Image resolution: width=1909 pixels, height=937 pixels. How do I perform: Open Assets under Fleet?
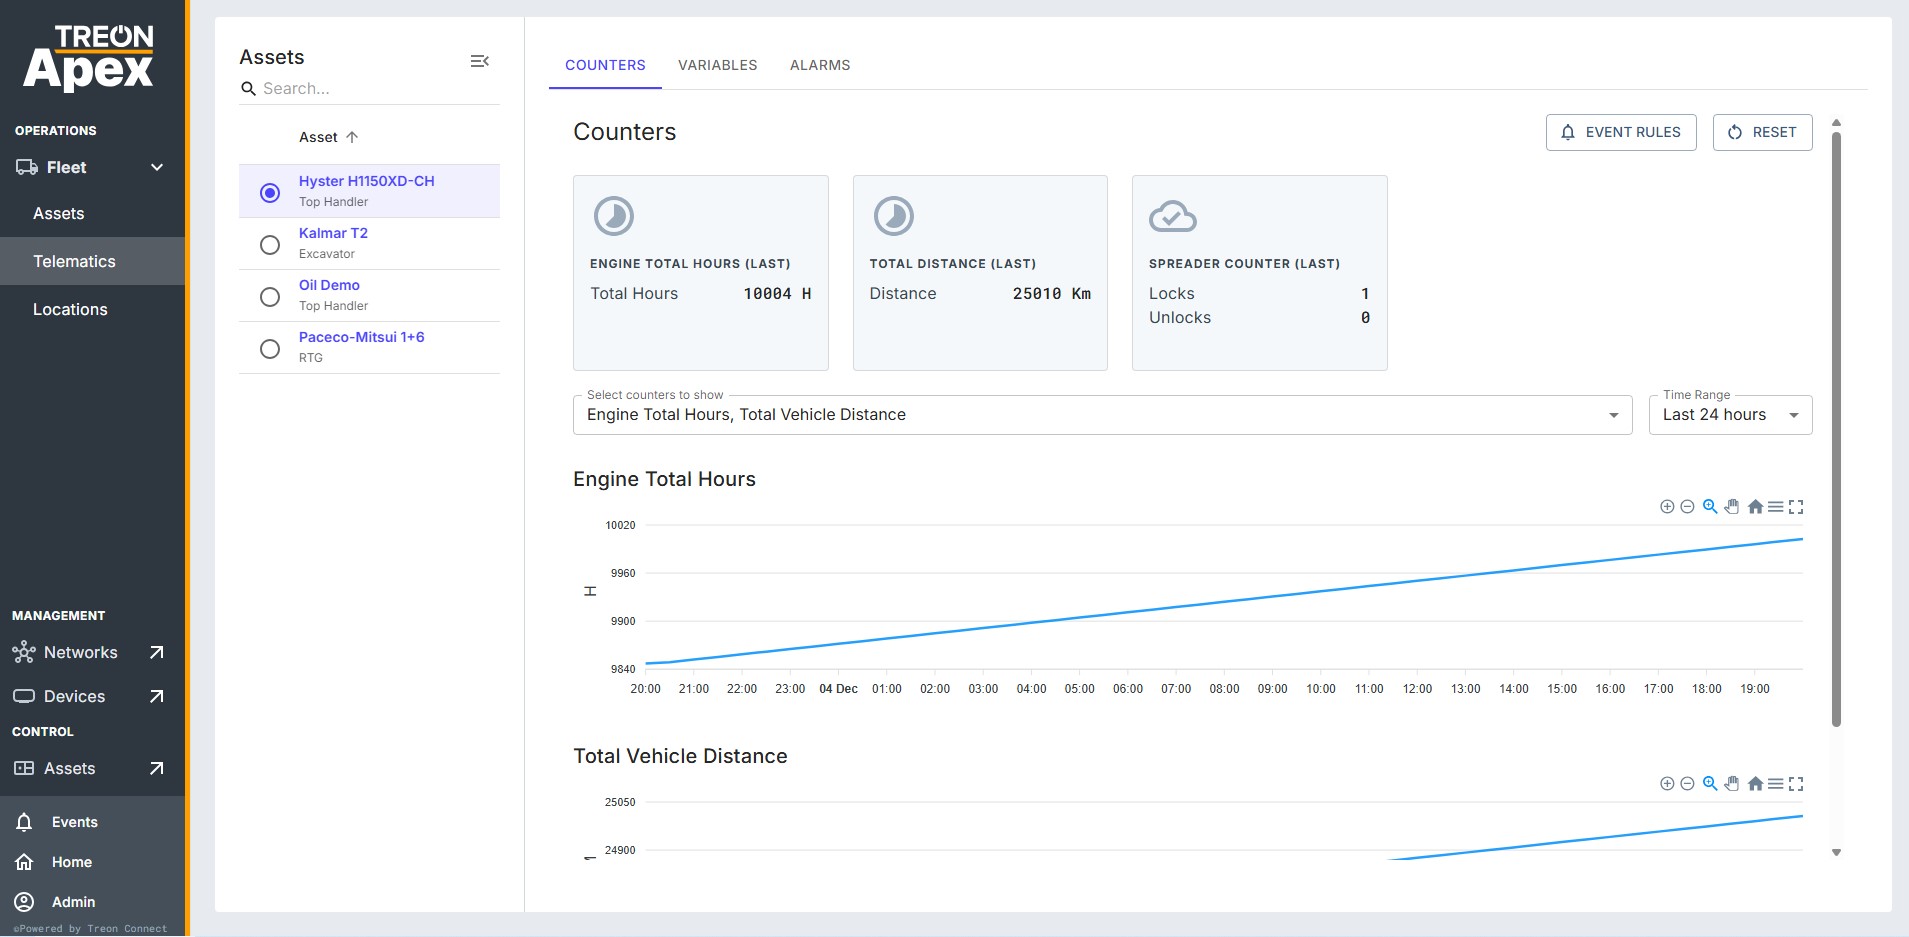[x=58, y=213]
